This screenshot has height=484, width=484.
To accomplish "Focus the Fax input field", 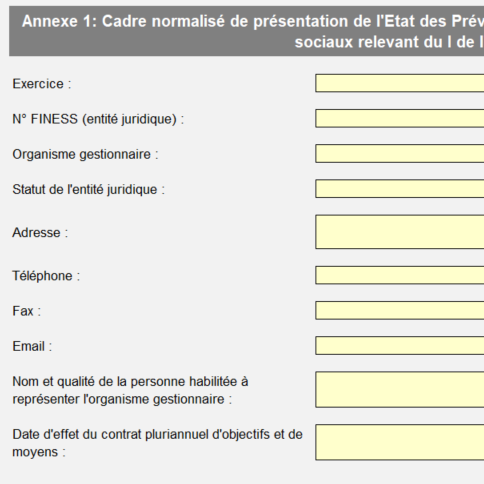I will (400, 311).
